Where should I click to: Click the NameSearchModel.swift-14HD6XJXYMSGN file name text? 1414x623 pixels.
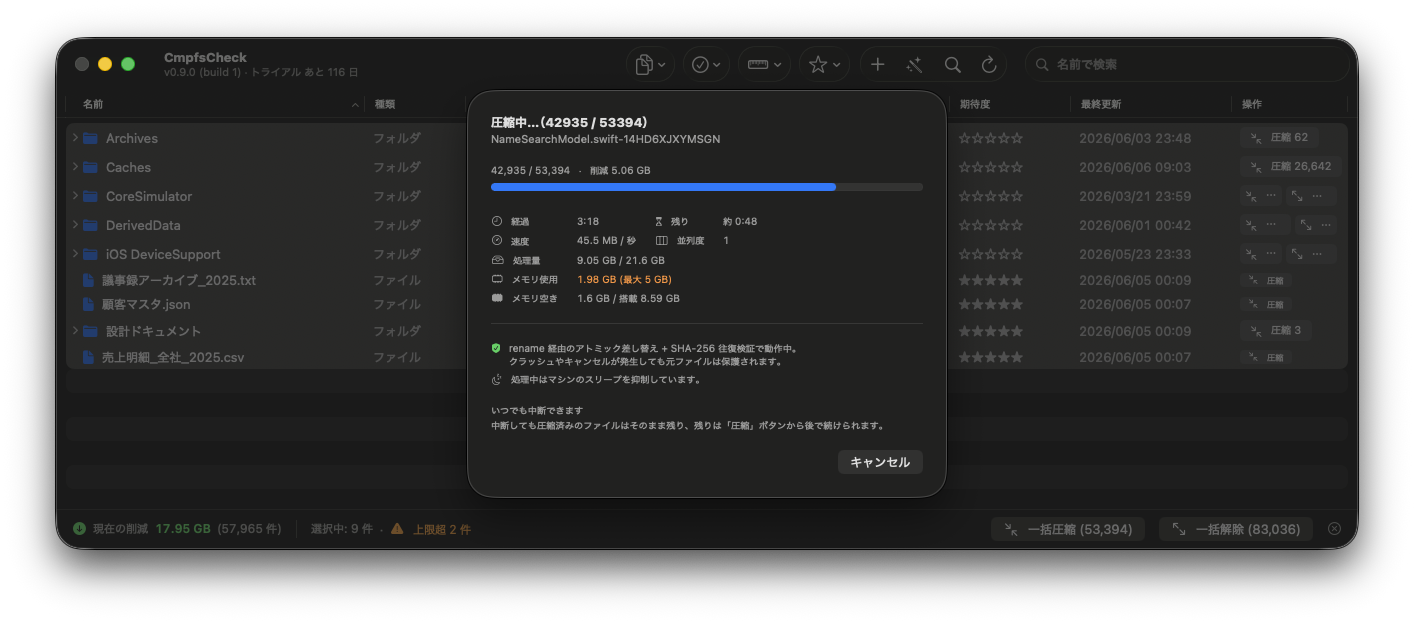[x=606, y=139]
